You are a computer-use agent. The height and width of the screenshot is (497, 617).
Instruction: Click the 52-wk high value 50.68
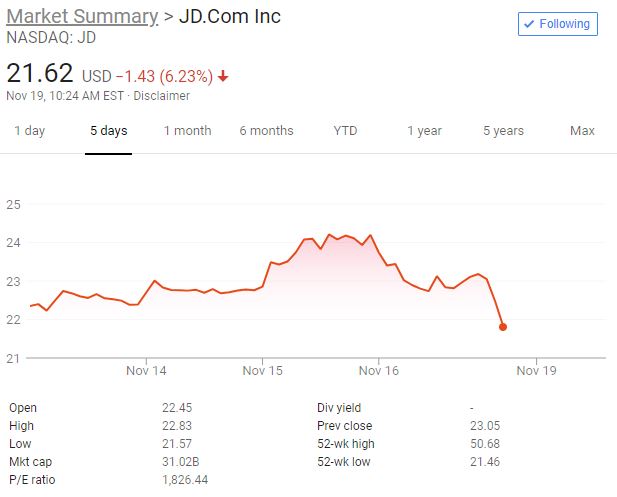484,443
